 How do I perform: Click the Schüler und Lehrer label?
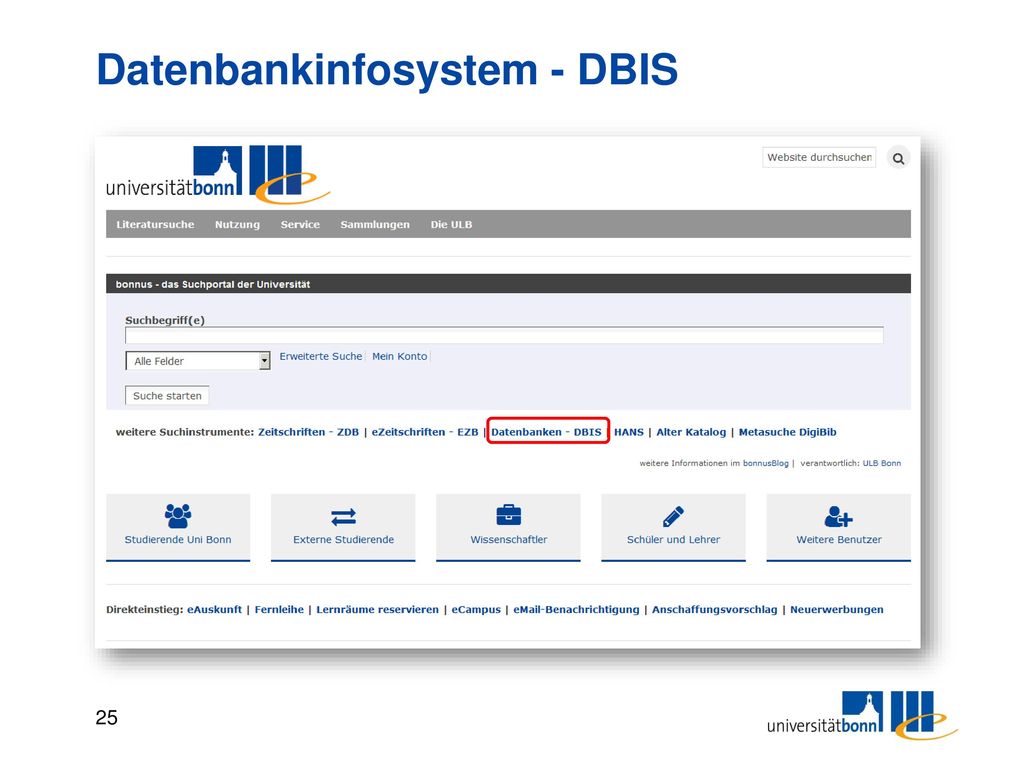(x=673, y=540)
